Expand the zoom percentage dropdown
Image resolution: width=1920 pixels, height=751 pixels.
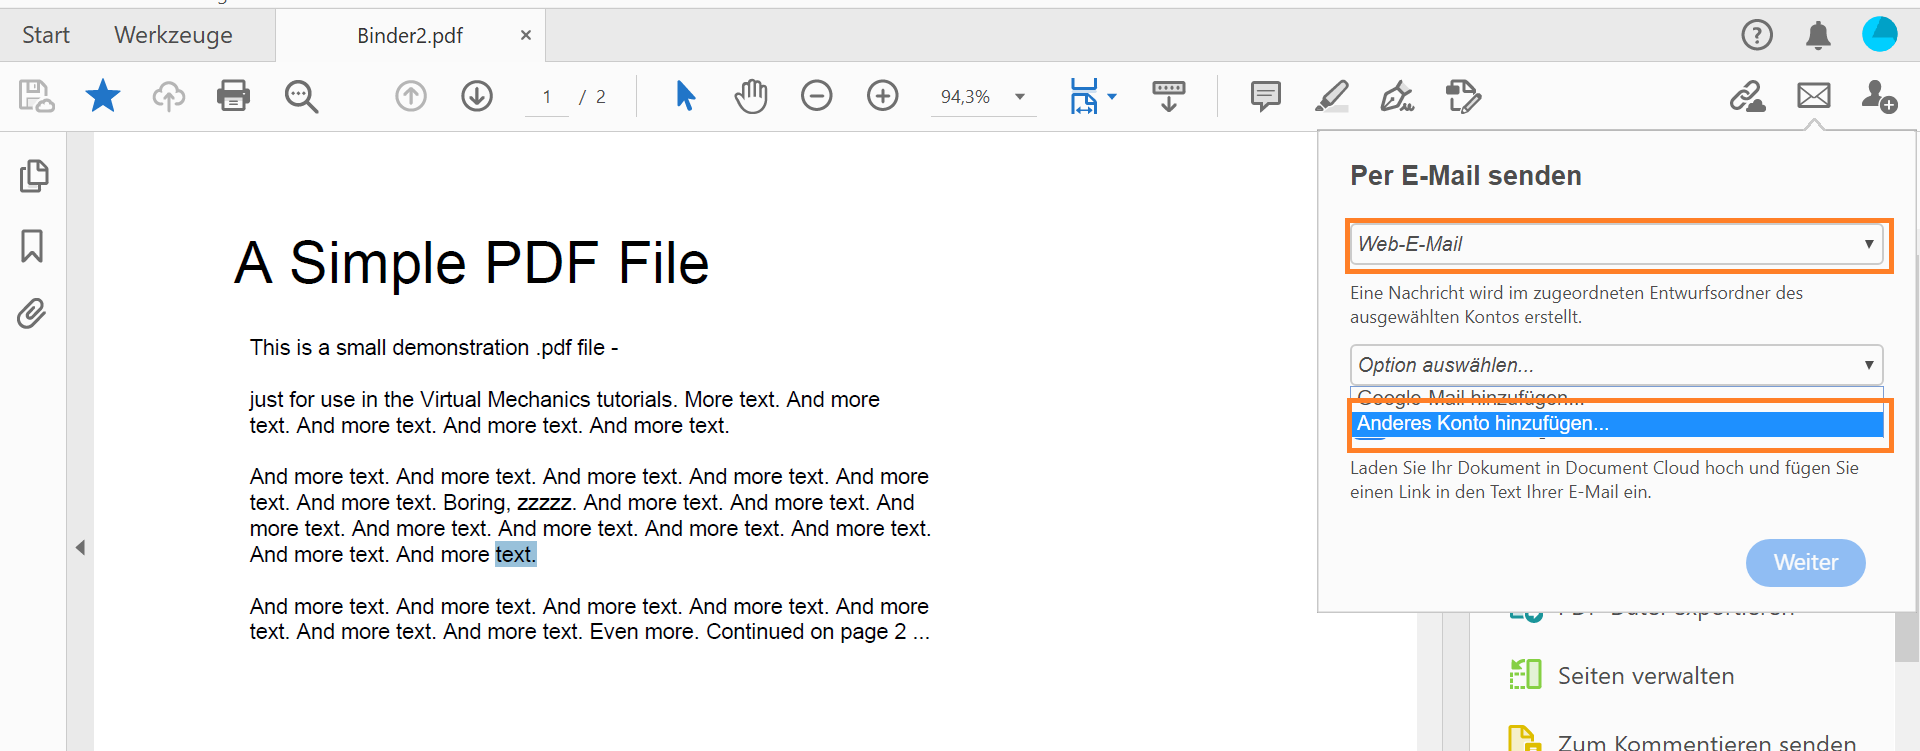tap(1020, 97)
